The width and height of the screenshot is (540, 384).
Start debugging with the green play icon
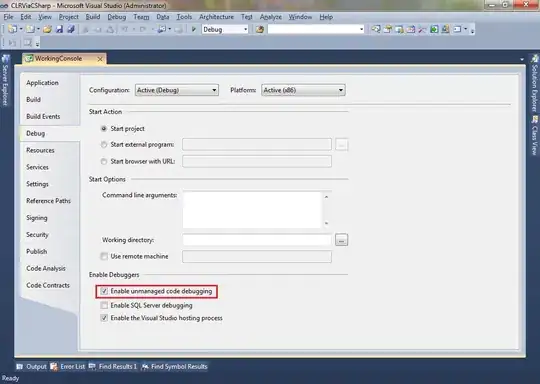(x=194, y=30)
